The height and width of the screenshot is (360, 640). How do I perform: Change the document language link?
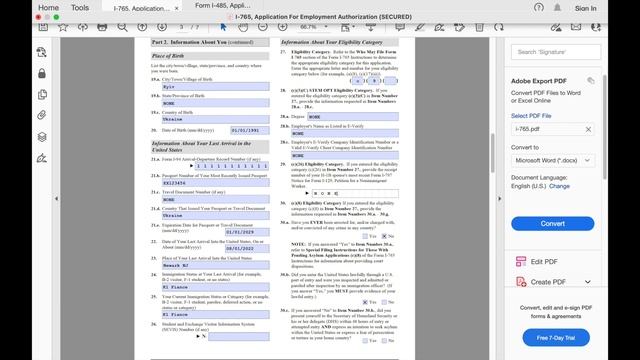(559, 186)
